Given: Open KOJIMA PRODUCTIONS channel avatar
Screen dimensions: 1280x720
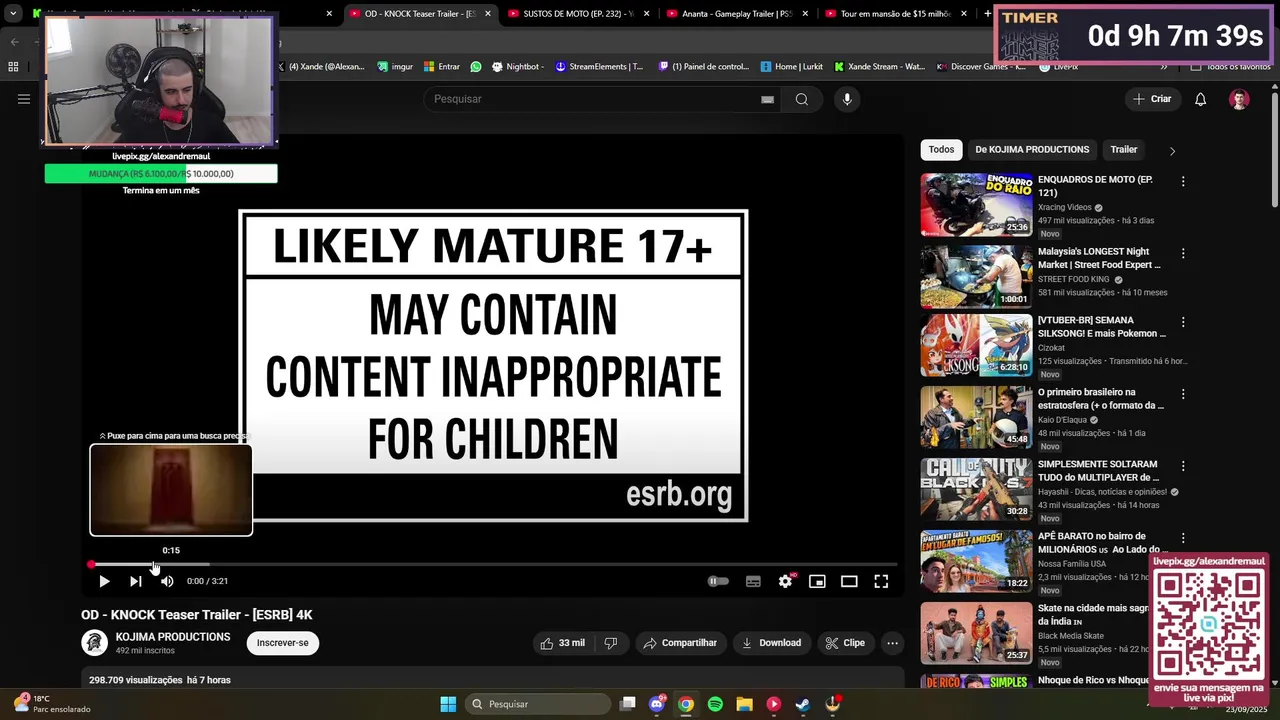Looking at the screenshot, I should point(94,643).
